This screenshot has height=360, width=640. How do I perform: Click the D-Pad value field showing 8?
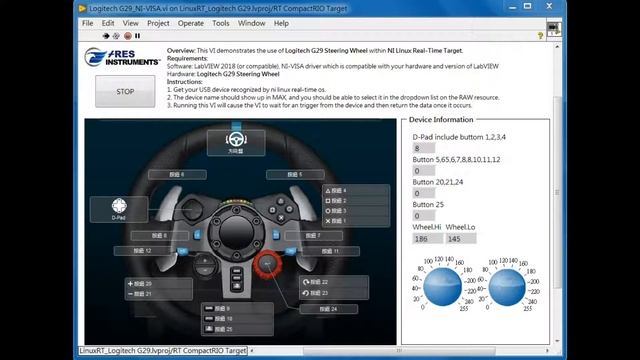pyautogui.click(x=424, y=148)
